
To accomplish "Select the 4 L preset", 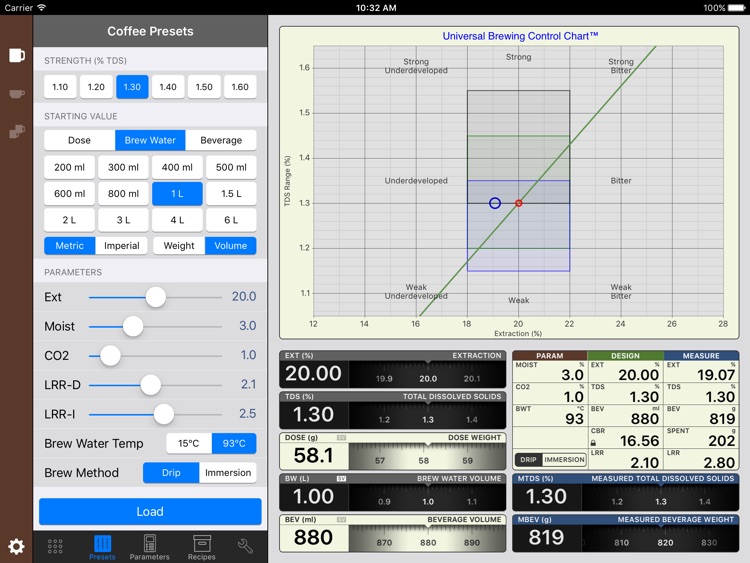I will coord(177,220).
